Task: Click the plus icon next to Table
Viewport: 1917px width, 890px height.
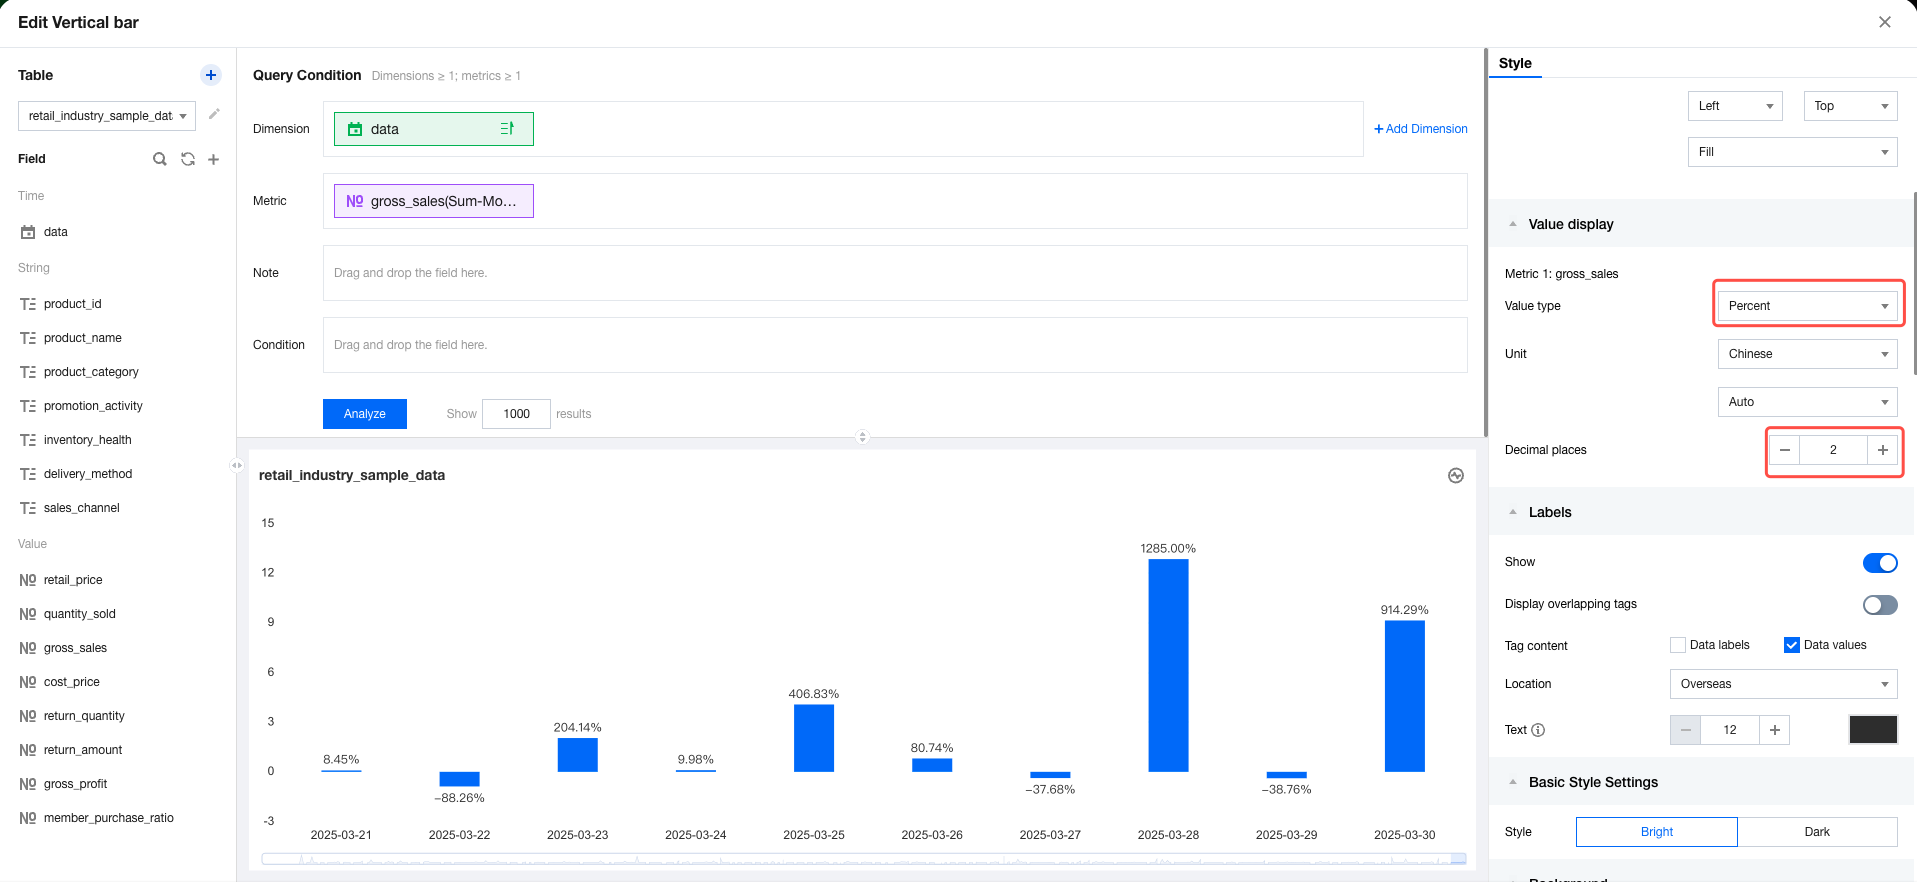Action: tap(211, 75)
